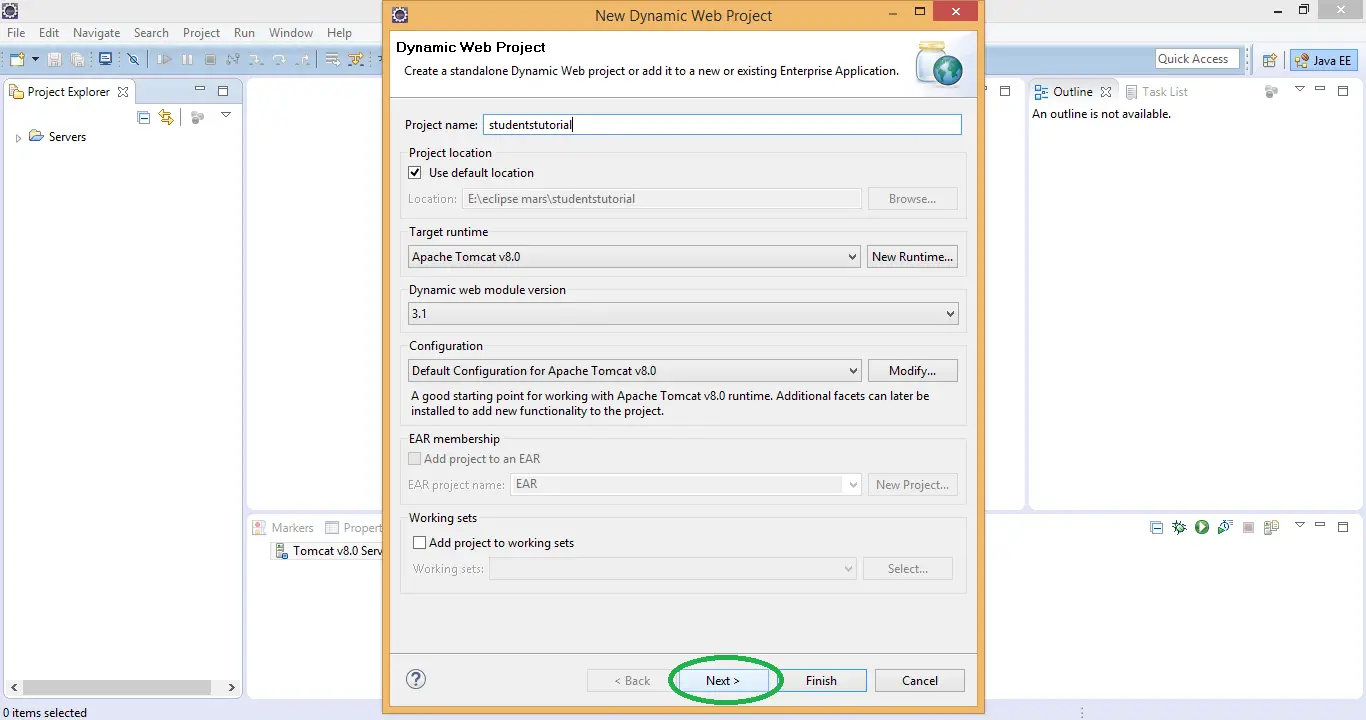Click the Project name text field
This screenshot has width=1366, height=720.
(x=722, y=125)
